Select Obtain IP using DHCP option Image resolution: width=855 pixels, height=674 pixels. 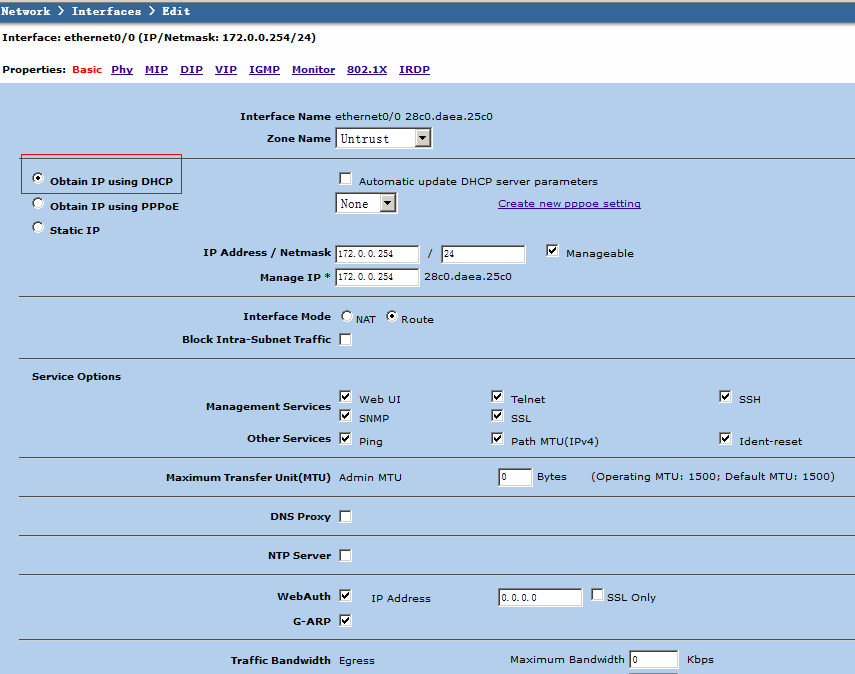tap(38, 179)
